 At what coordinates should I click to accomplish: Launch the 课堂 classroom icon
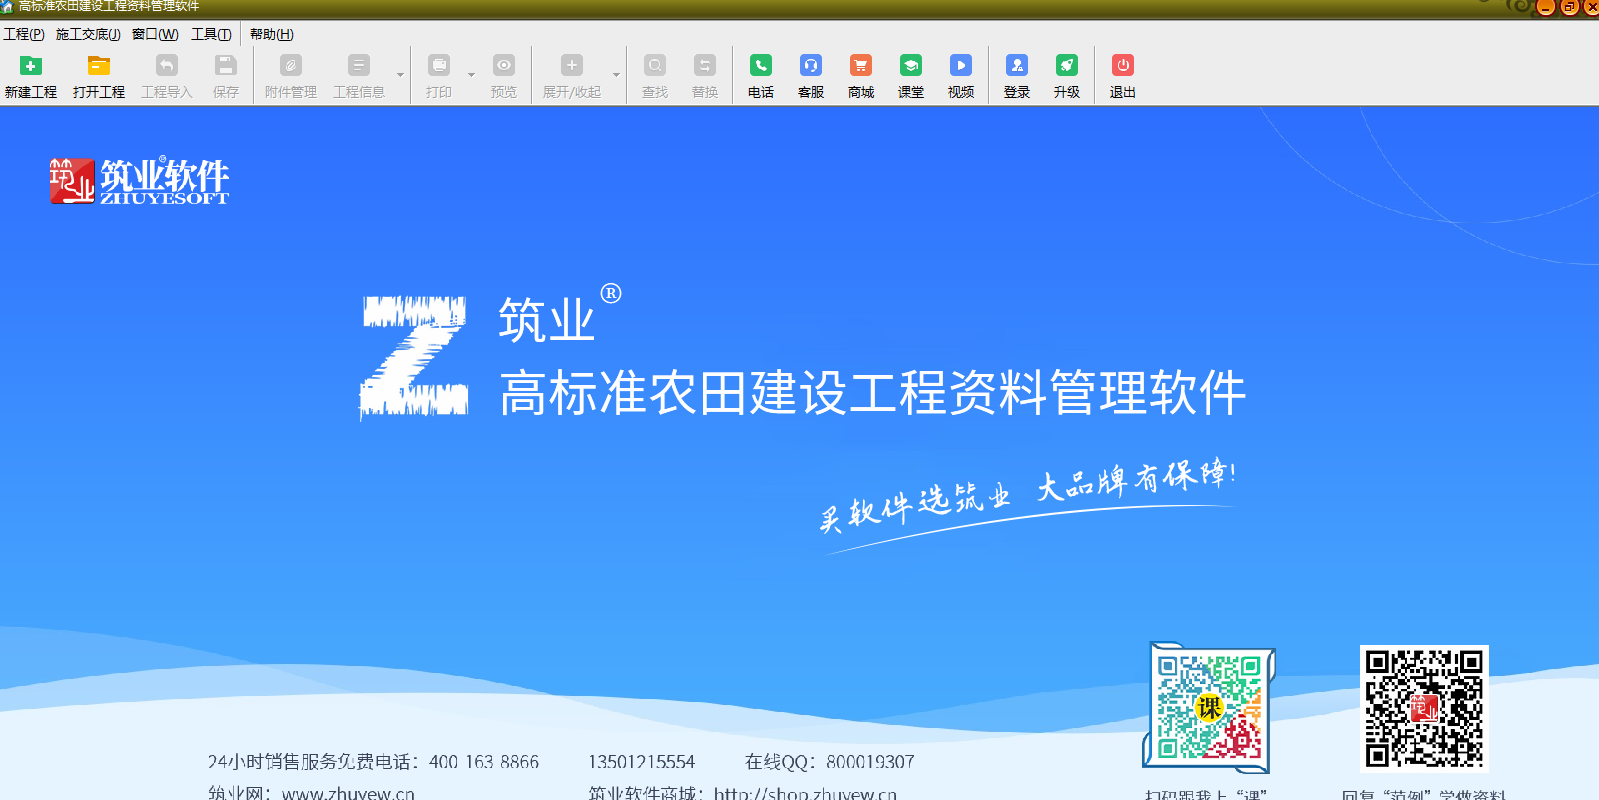[x=911, y=66]
